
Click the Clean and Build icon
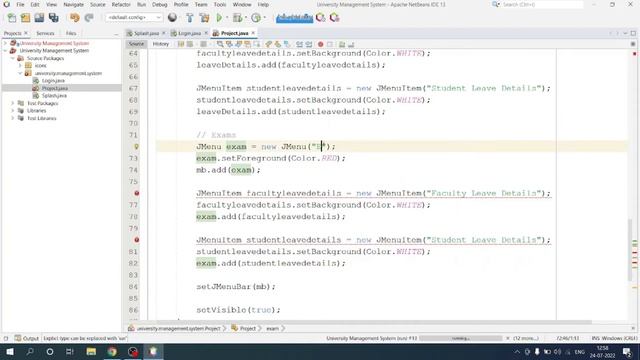[x=204, y=18]
